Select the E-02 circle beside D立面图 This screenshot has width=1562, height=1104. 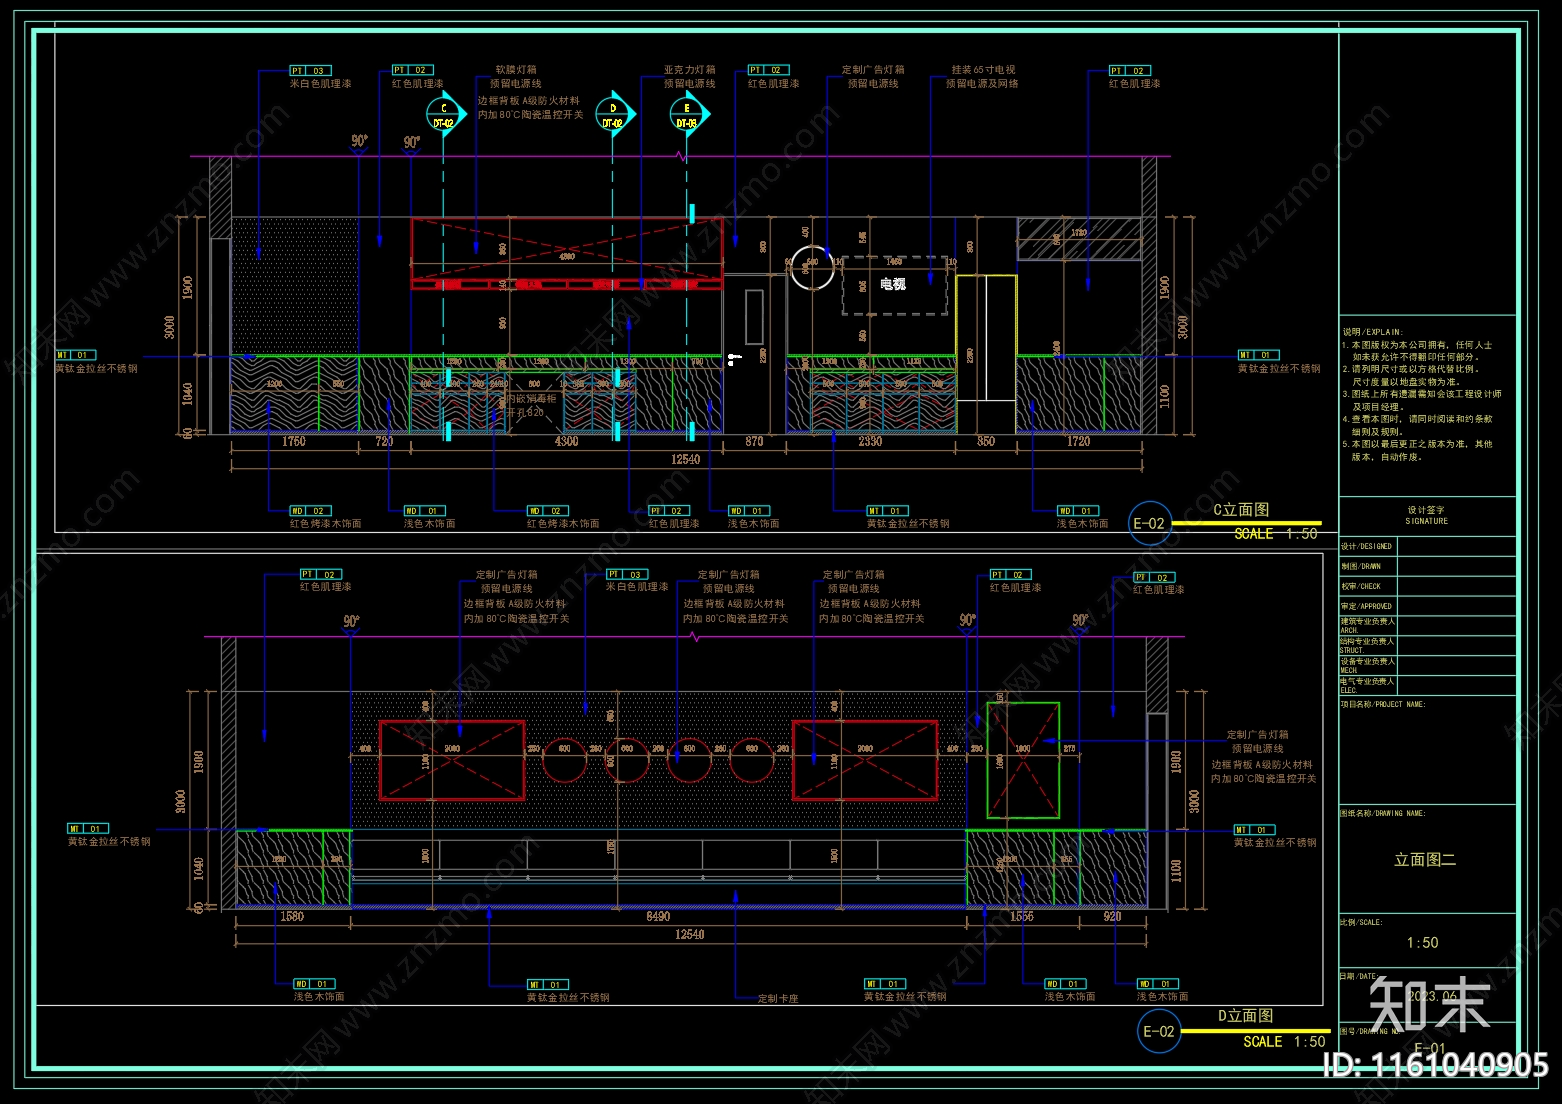click(1159, 1031)
